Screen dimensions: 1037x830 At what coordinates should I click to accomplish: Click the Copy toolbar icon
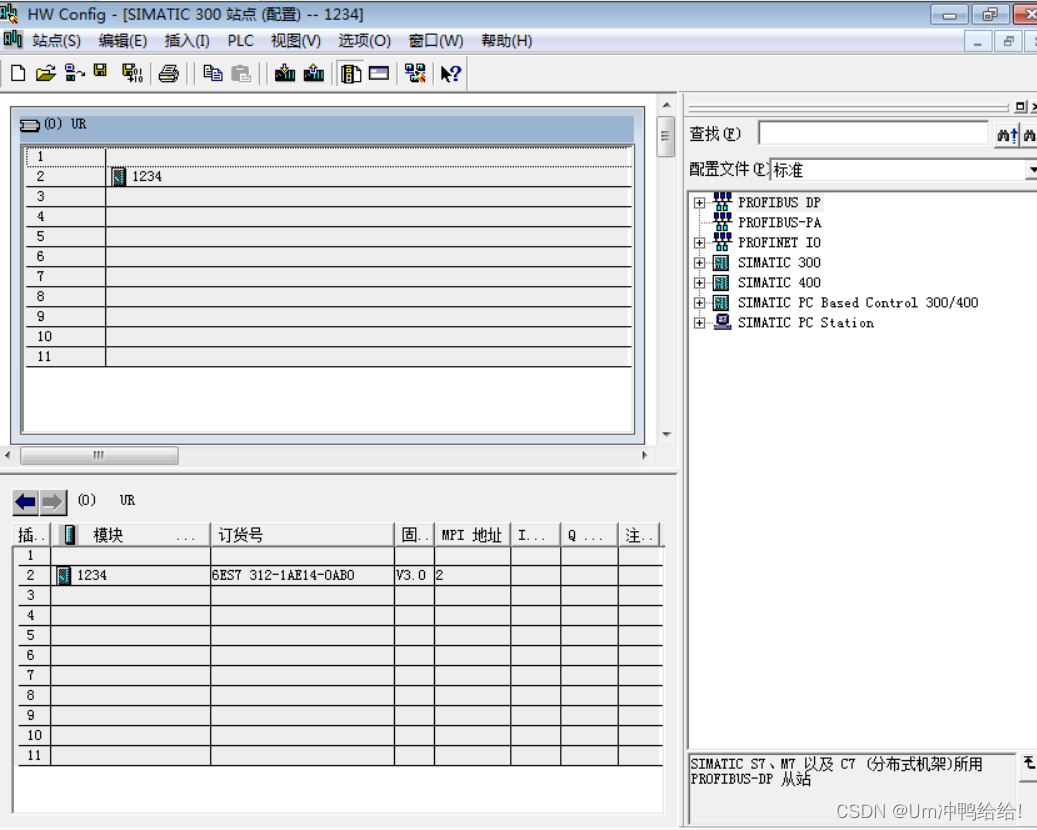(x=212, y=73)
